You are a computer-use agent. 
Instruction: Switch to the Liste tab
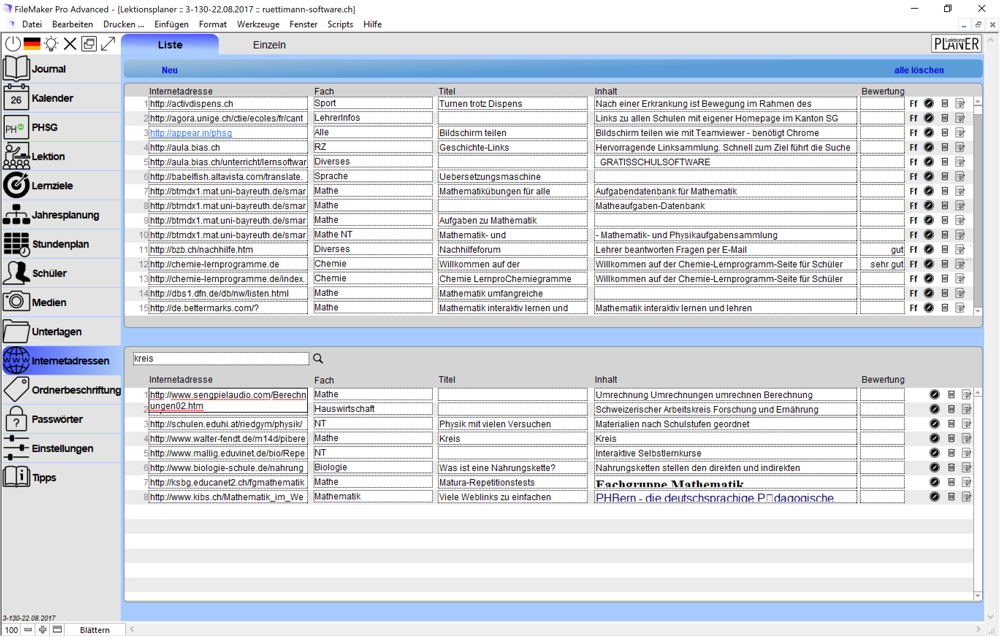pyautogui.click(x=170, y=45)
